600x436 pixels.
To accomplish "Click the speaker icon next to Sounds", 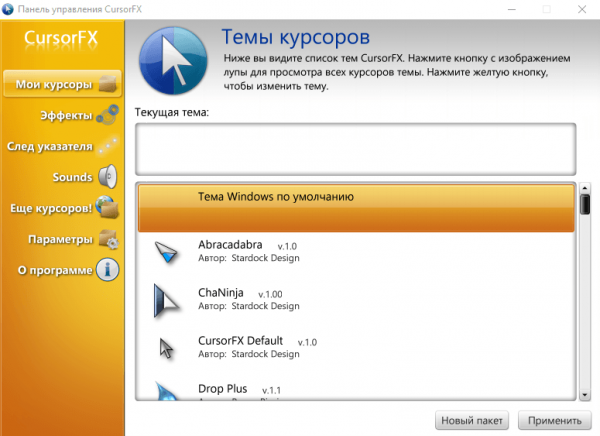I will pyautogui.click(x=108, y=176).
